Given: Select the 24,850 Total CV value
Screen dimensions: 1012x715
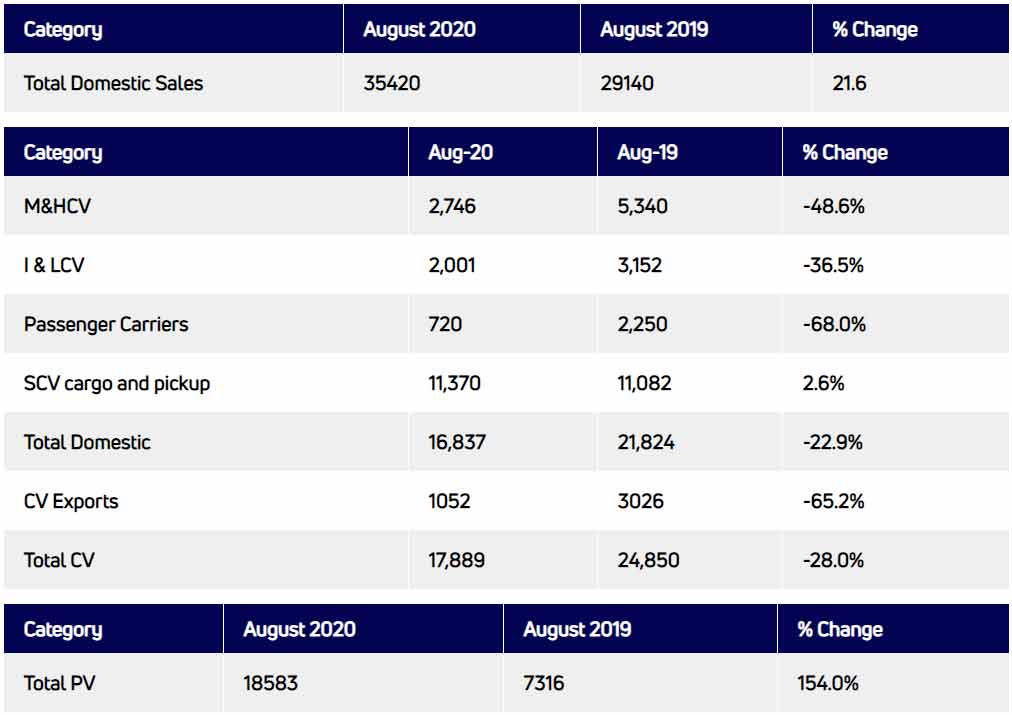Looking at the screenshot, I should point(648,560).
